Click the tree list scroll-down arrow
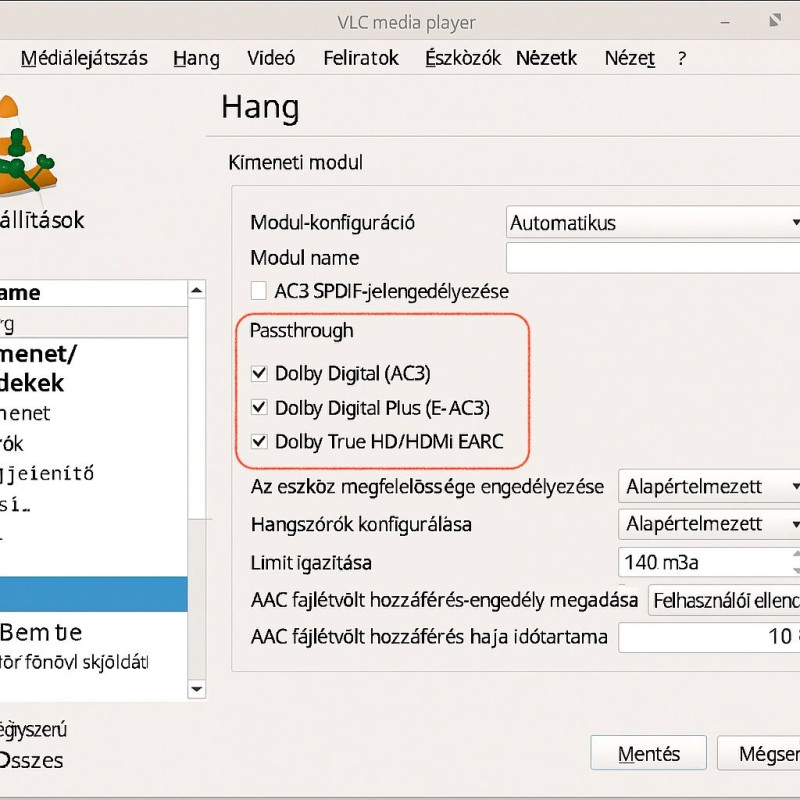The height and width of the screenshot is (800, 800). coord(197,688)
